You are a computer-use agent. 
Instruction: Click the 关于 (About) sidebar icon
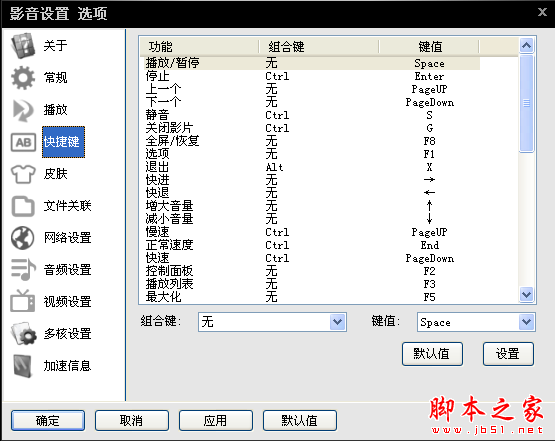[x=23, y=46]
